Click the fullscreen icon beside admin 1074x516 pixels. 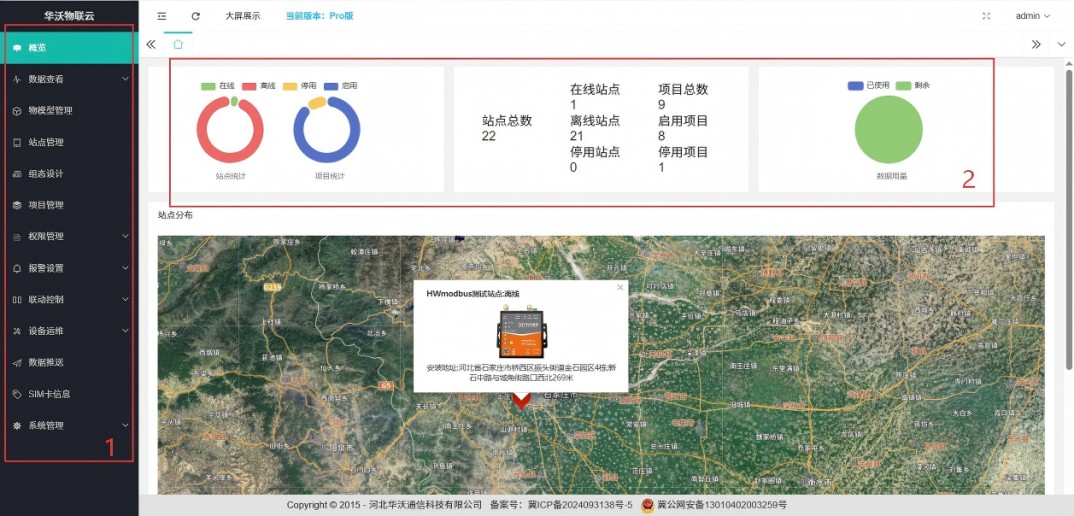(987, 16)
